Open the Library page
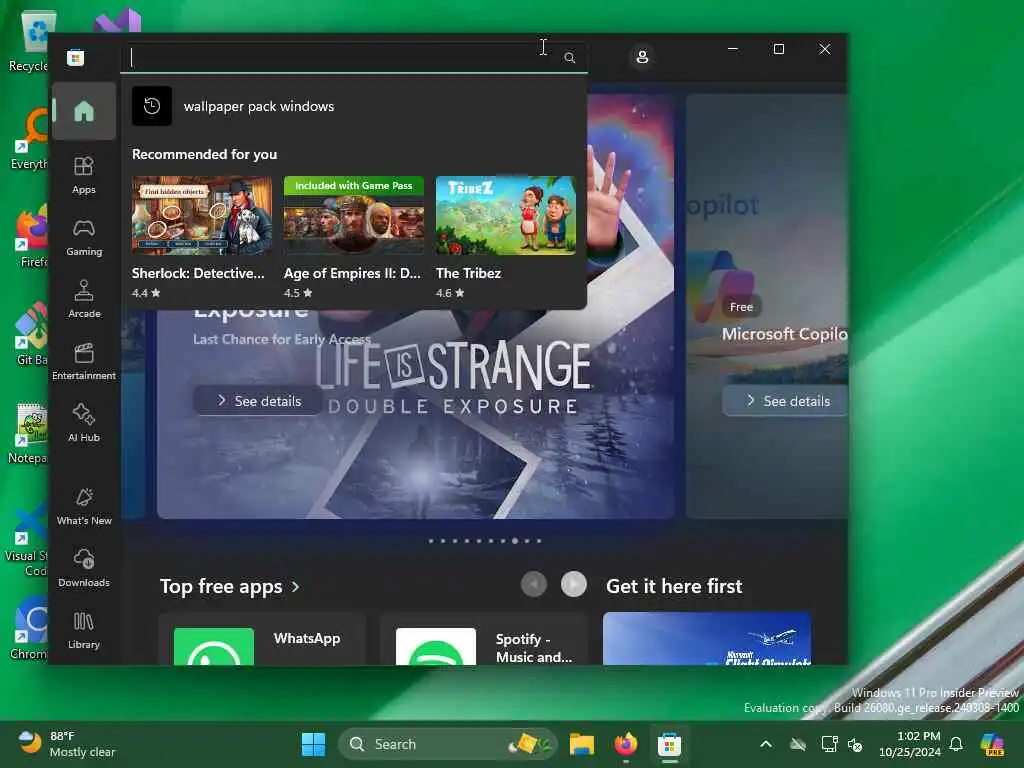 [x=84, y=630]
